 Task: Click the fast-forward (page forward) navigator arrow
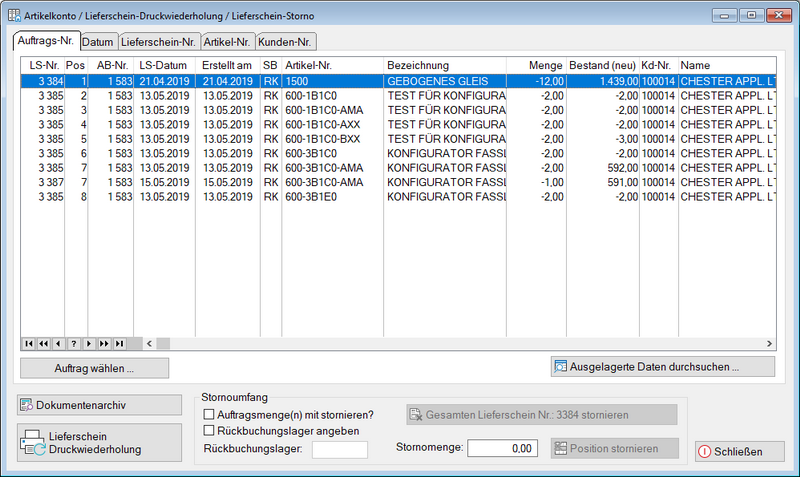coord(103,344)
